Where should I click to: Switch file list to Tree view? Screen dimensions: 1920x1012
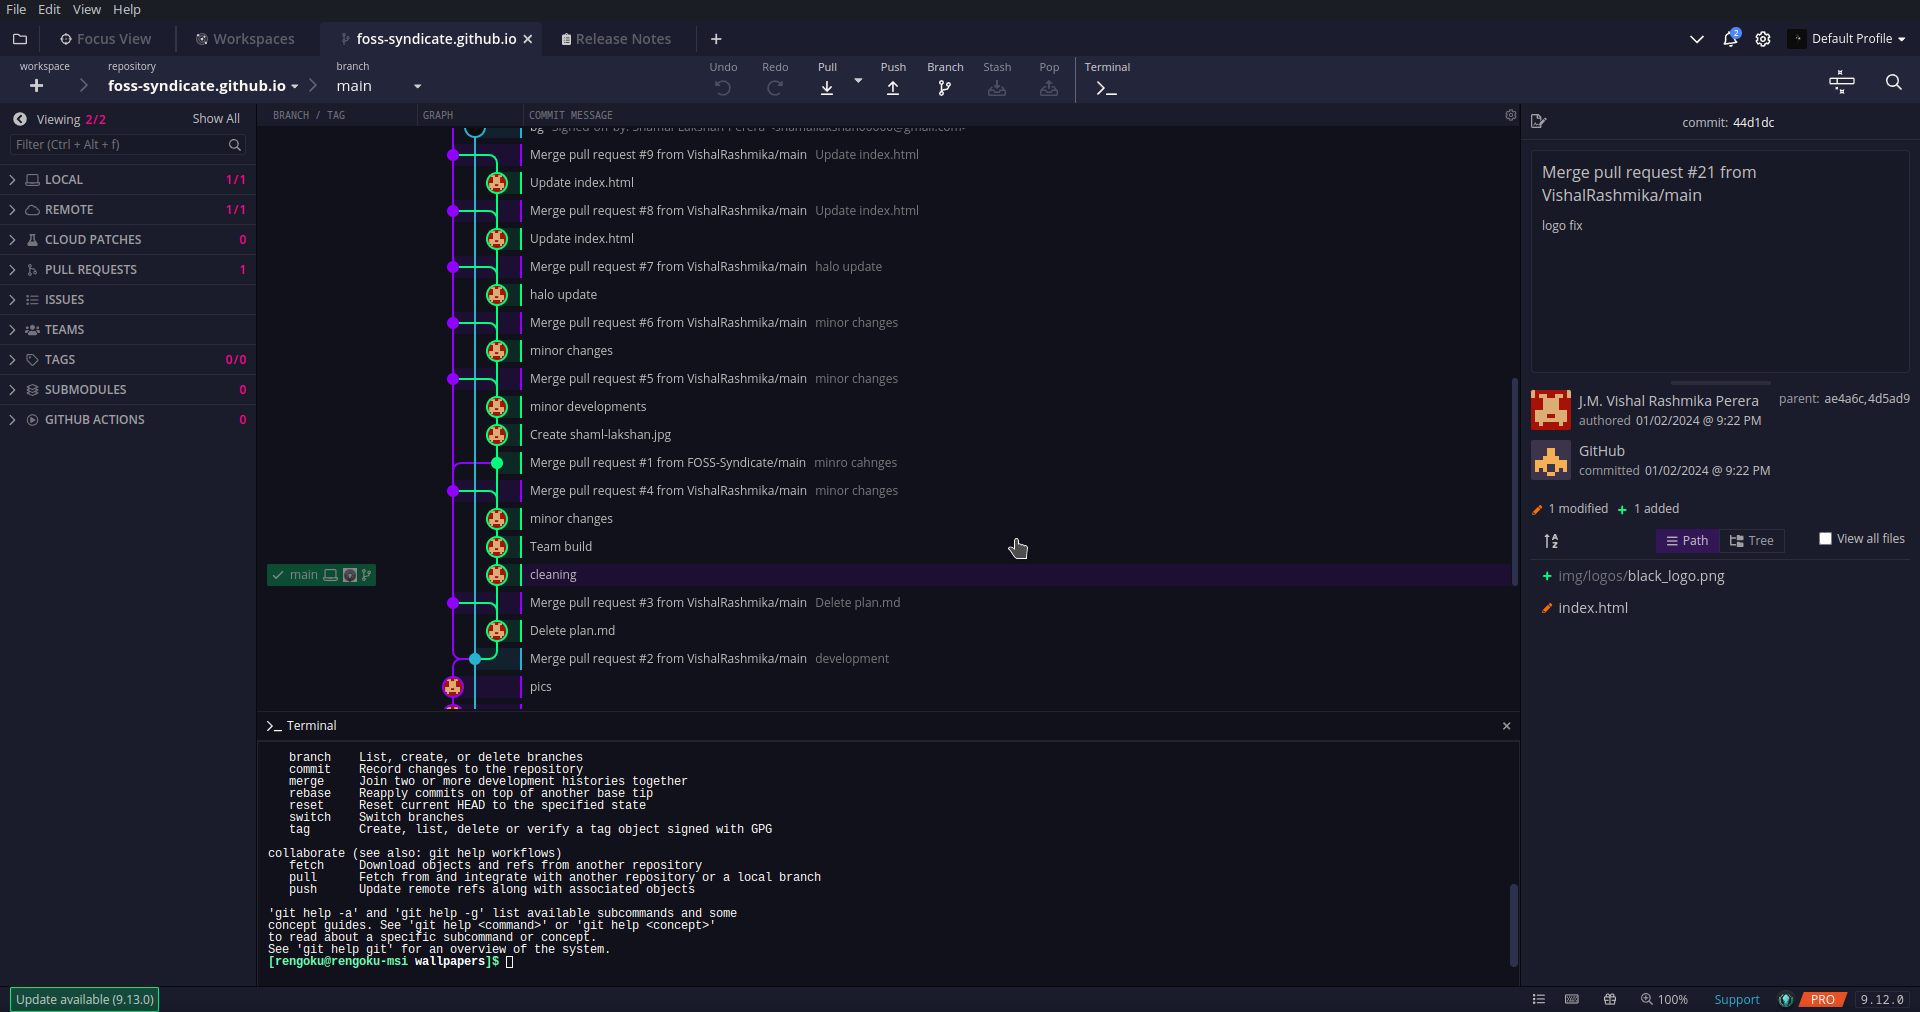[x=1752, y=541]
